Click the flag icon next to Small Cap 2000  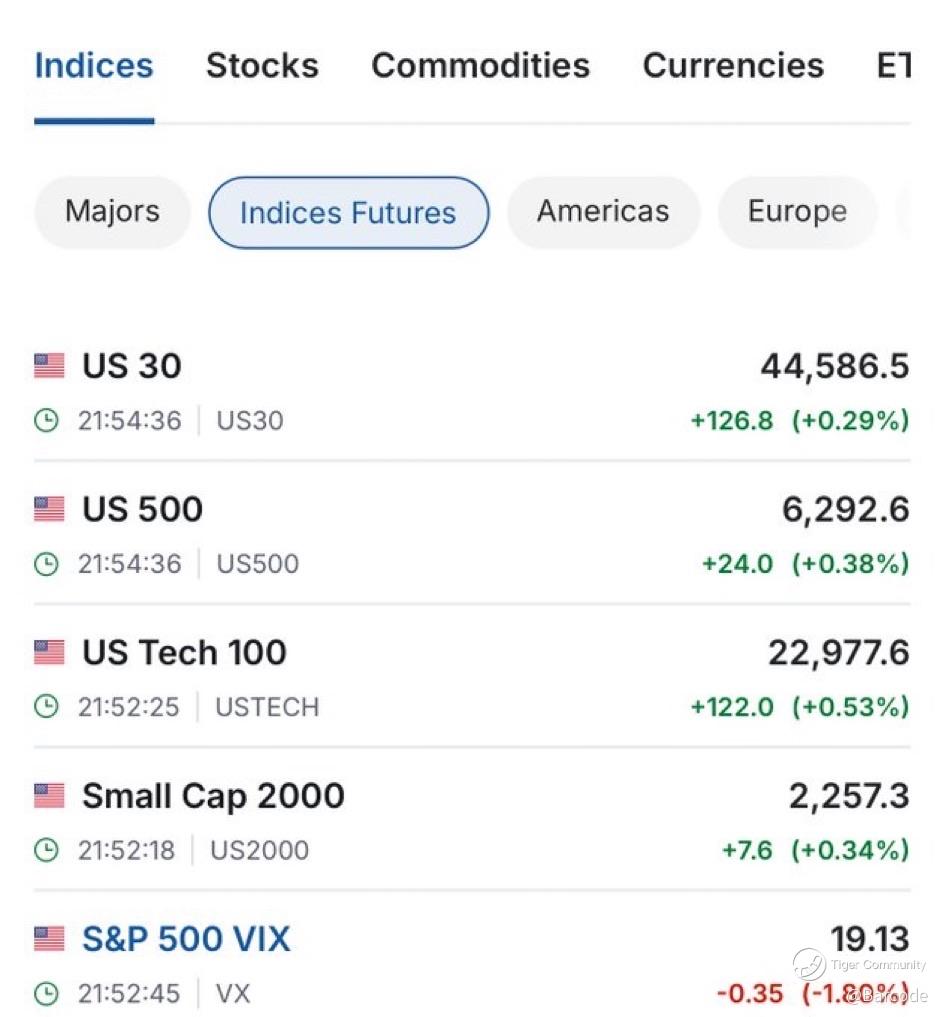pyautogui.click(x=49, y=796)
